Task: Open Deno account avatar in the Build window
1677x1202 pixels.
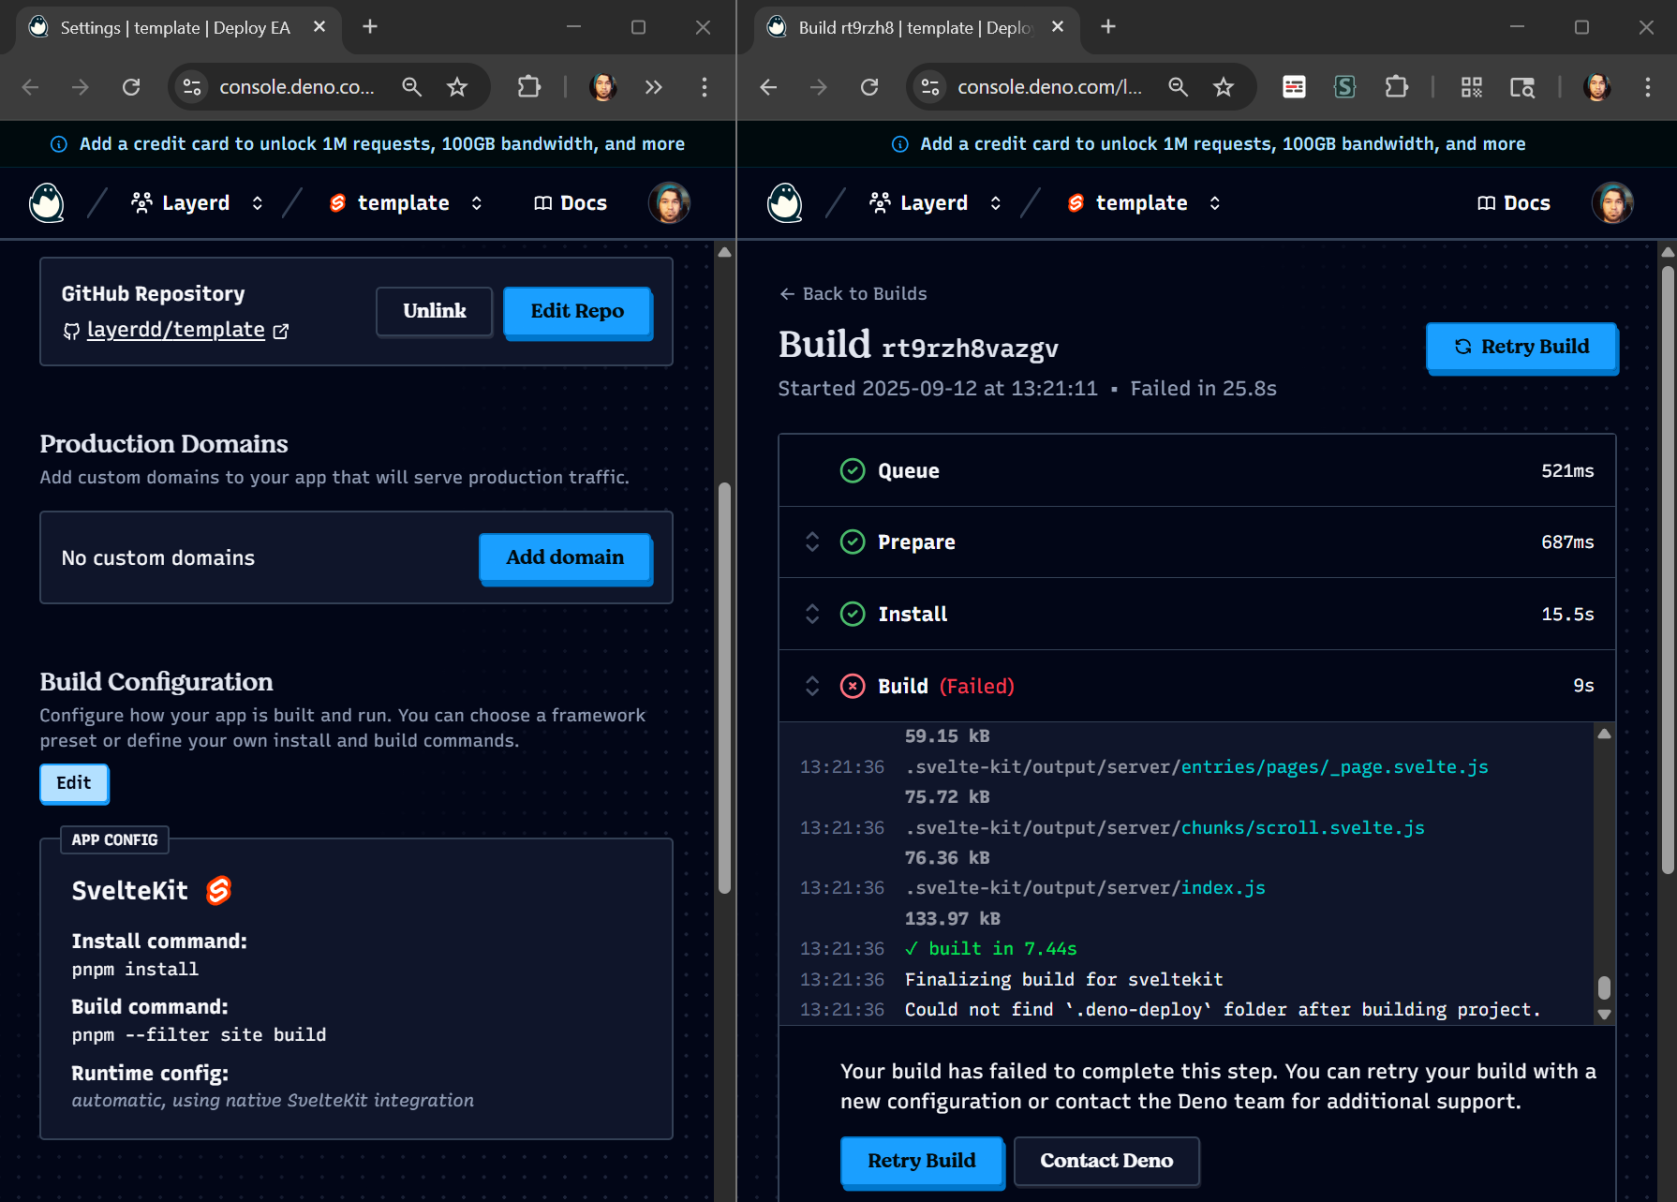Action: [x=1612, y=203]
